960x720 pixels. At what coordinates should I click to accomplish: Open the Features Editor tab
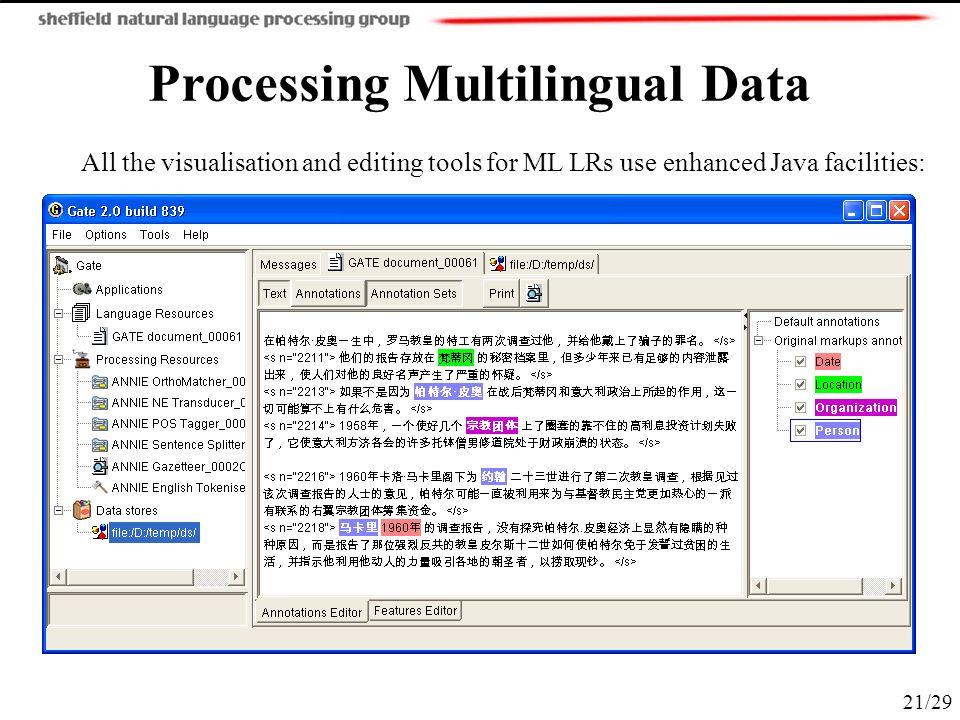tap(415, 610)
